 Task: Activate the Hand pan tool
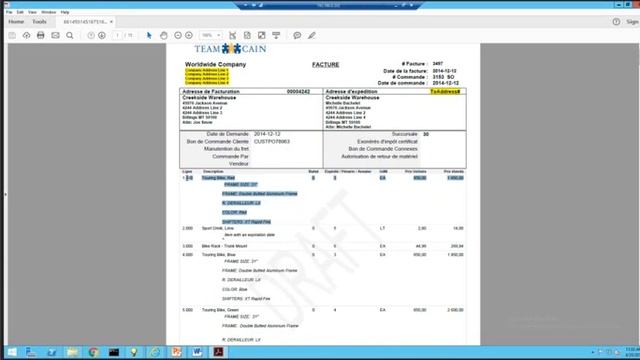(x=164, y=36)
